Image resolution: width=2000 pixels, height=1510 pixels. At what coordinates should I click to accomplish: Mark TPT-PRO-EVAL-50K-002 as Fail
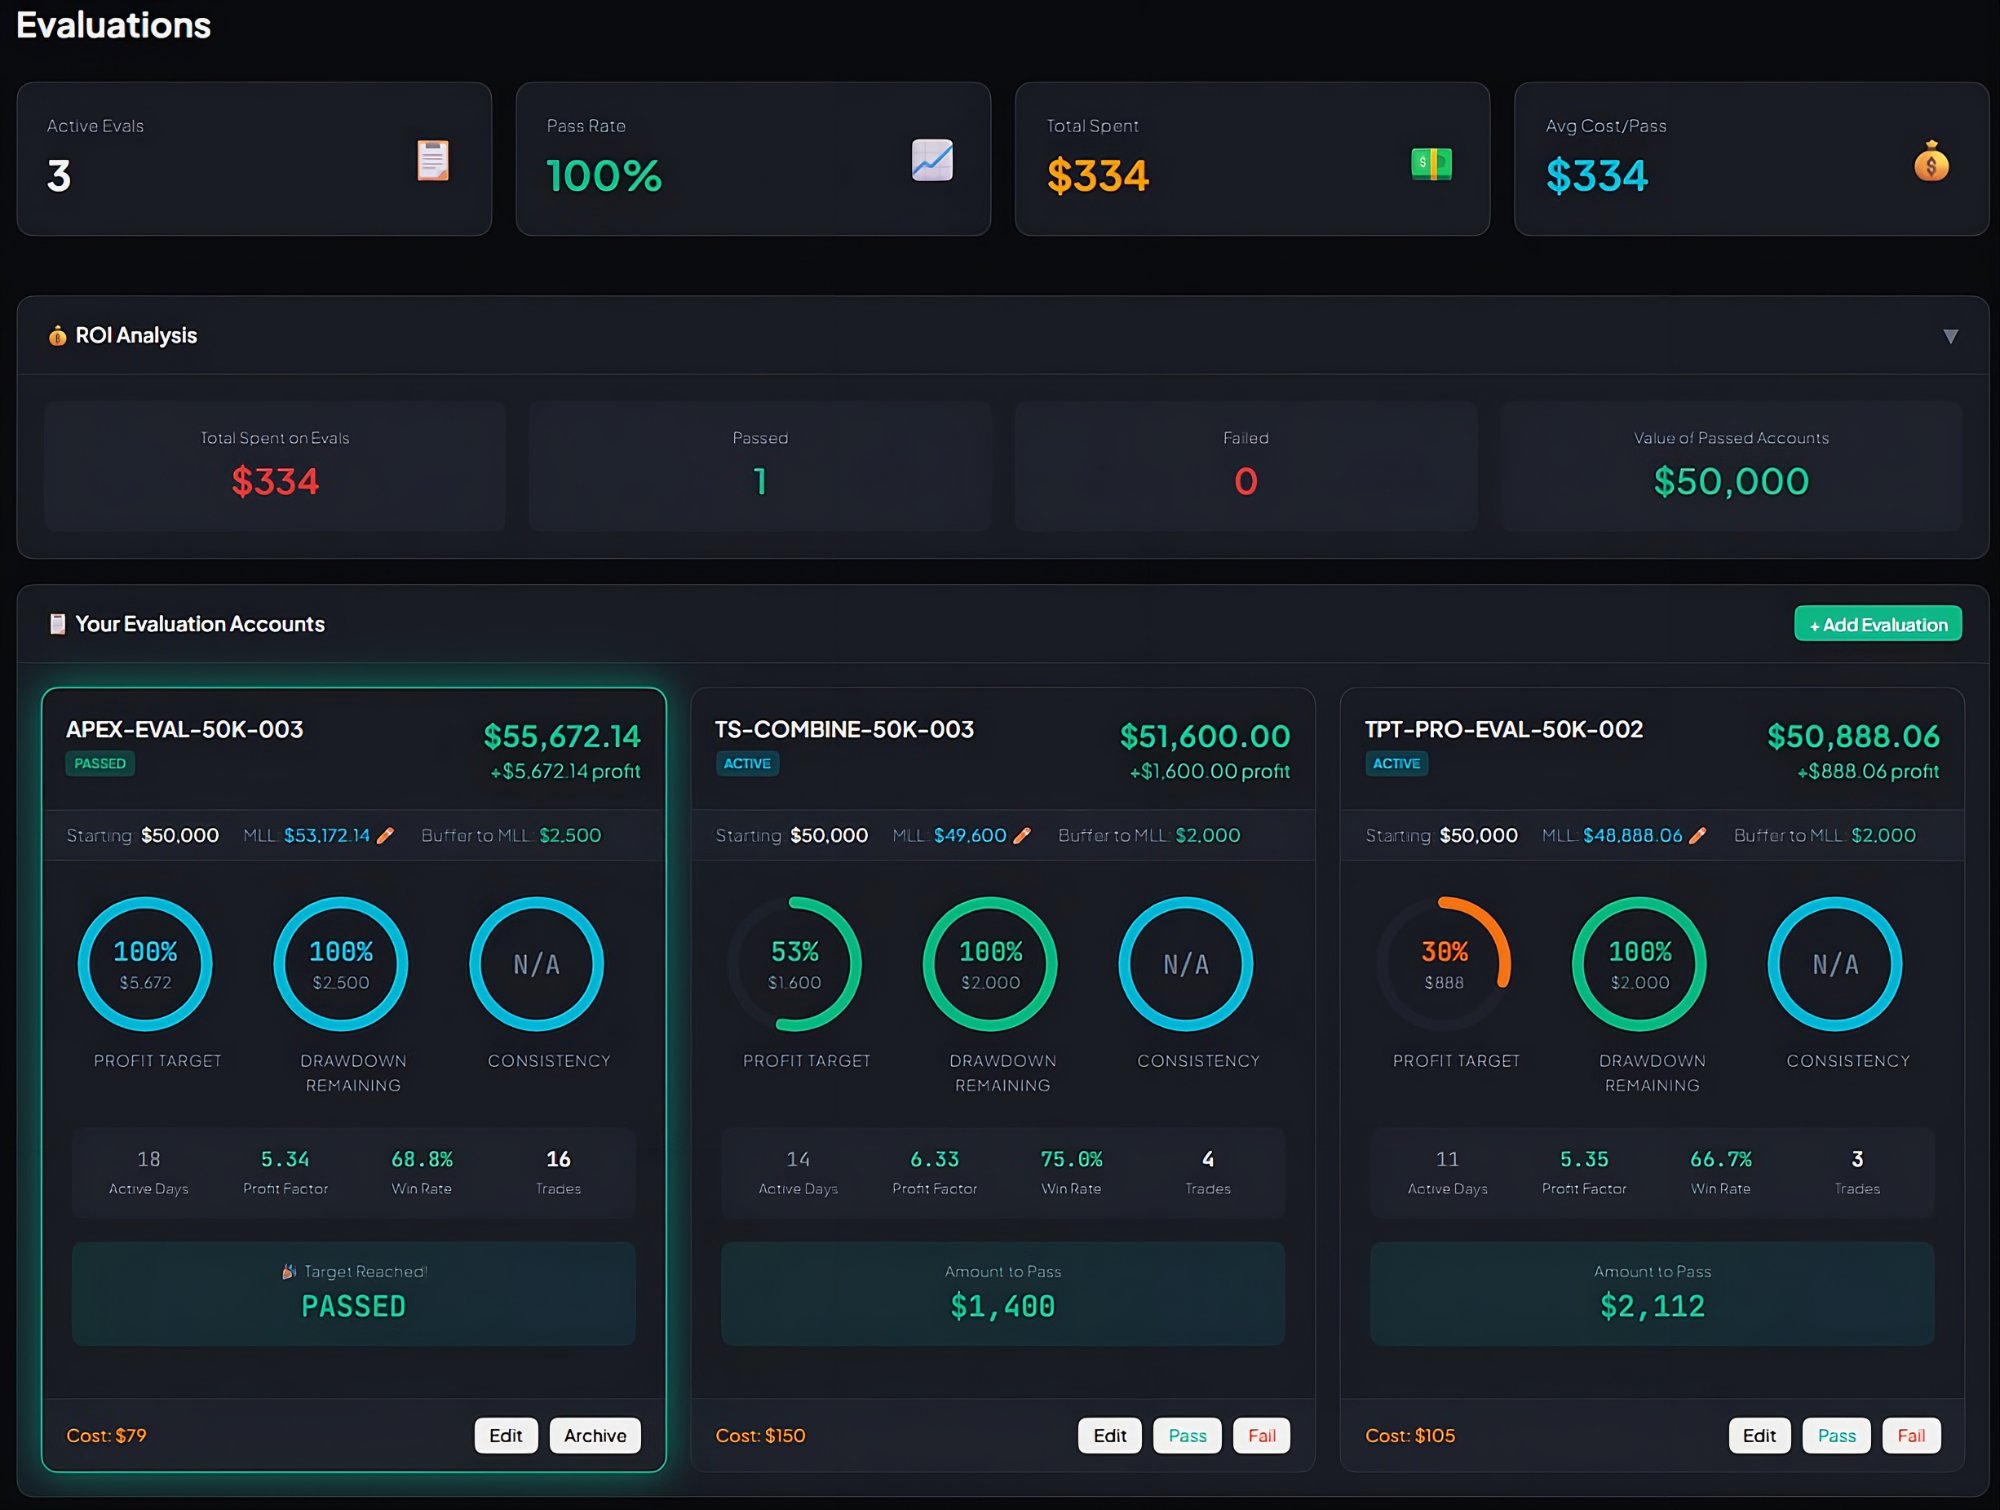pos(1910,1436)
